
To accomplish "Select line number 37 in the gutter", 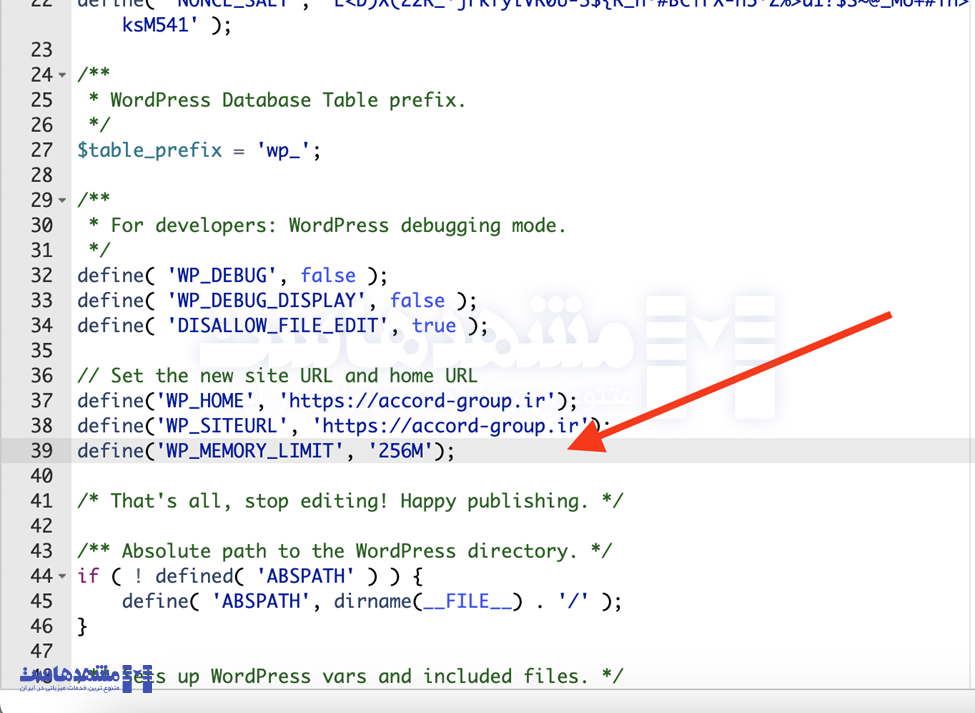I will point(41,401).
